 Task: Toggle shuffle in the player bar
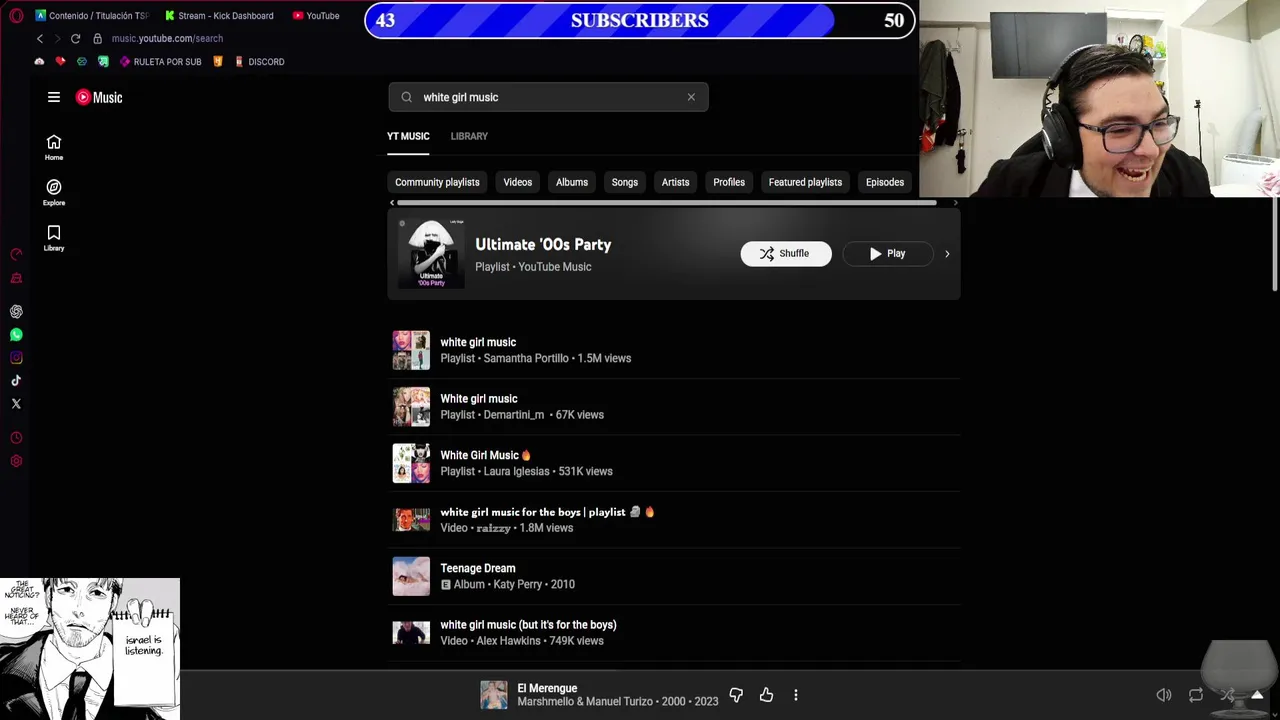(x=1227, y=695)
